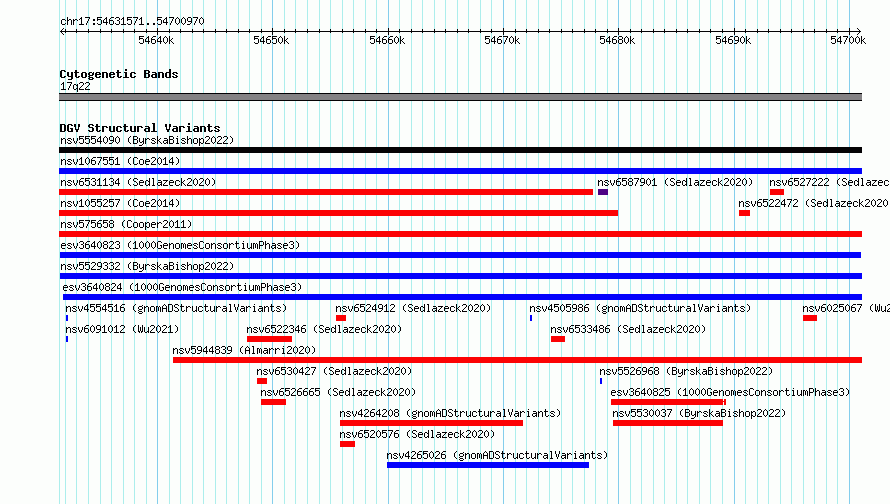The width and height of the screenshot is (890, 504).
Task: Open the nsv6025067 variant label
Action: pyautogui.click(x=846, y=308)
